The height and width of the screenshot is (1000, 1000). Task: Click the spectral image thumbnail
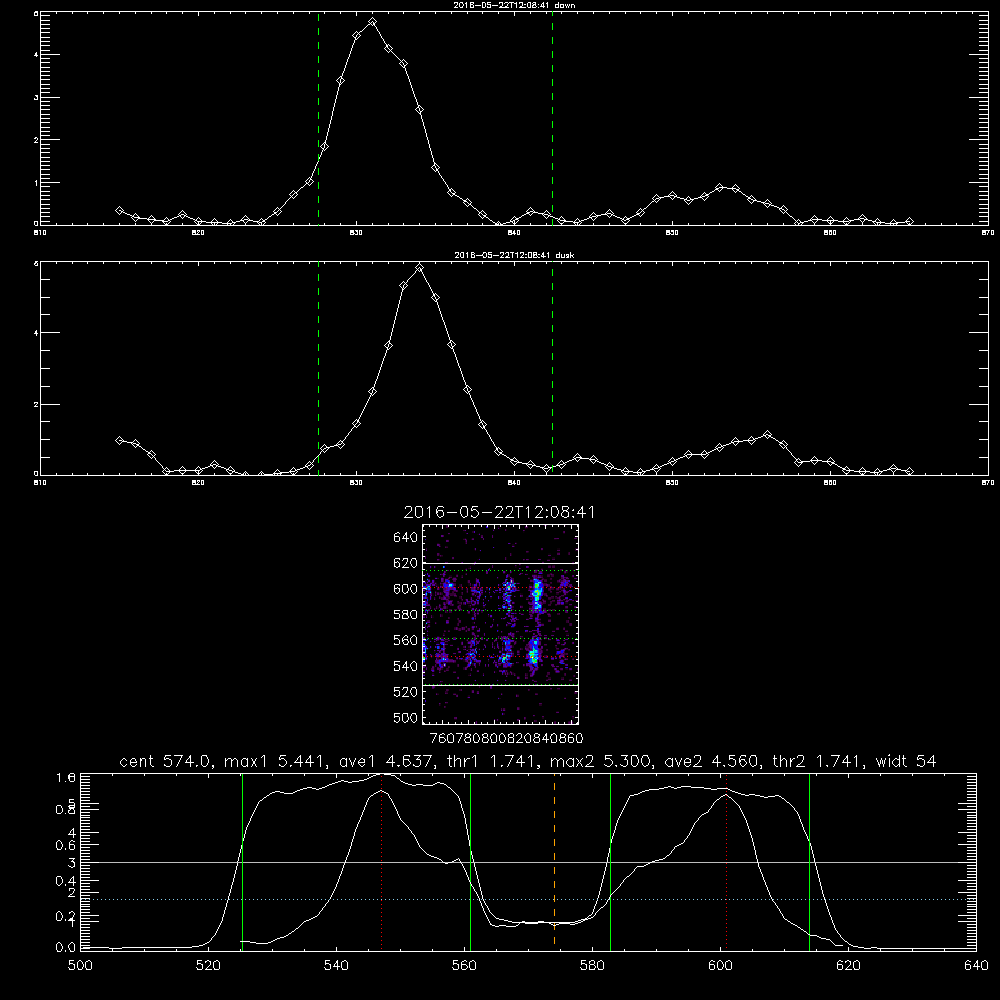point(500,624)
